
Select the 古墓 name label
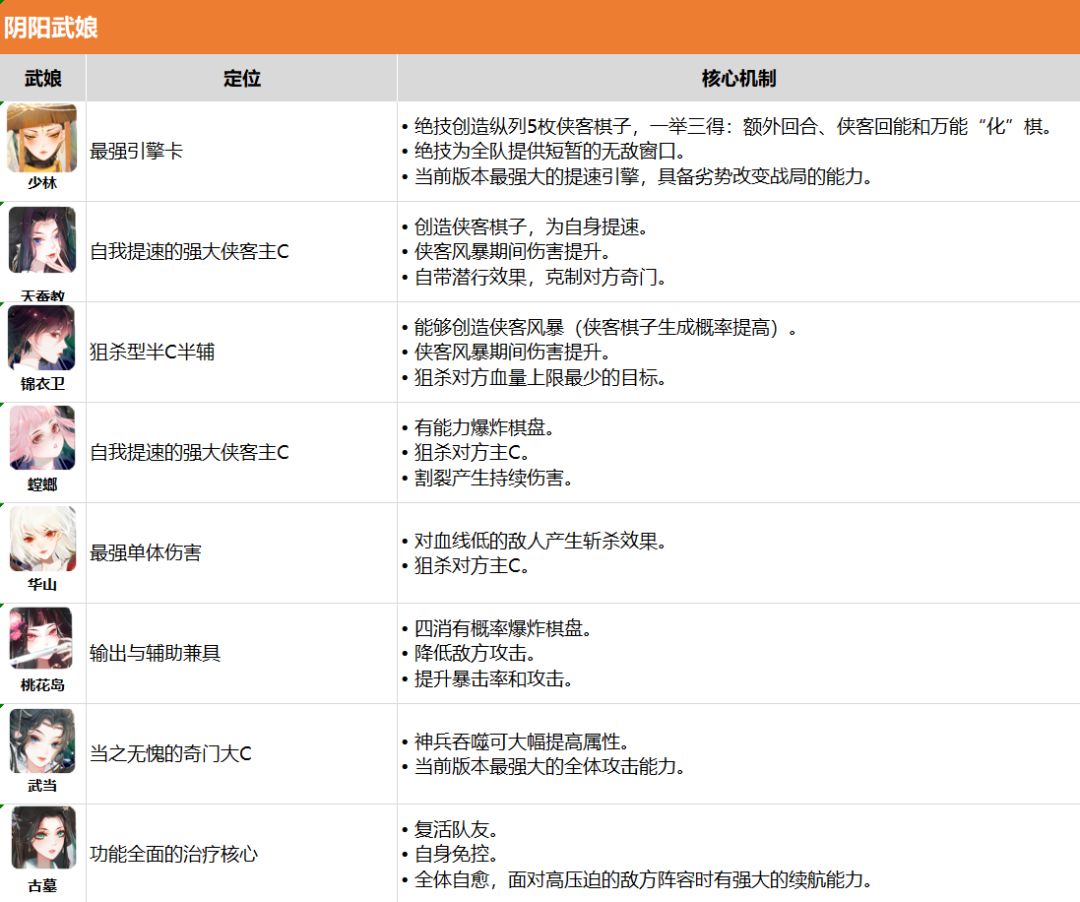[42, 885]
